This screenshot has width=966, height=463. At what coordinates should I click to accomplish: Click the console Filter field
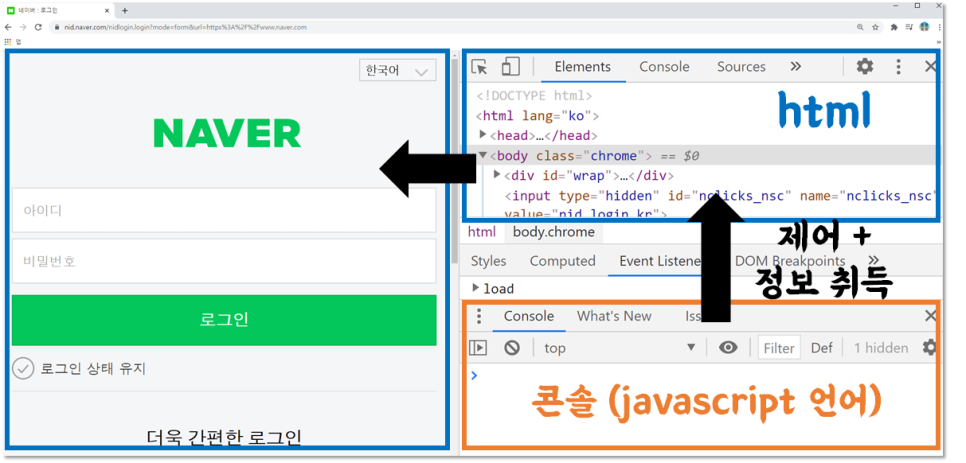(x=779, y=348)
